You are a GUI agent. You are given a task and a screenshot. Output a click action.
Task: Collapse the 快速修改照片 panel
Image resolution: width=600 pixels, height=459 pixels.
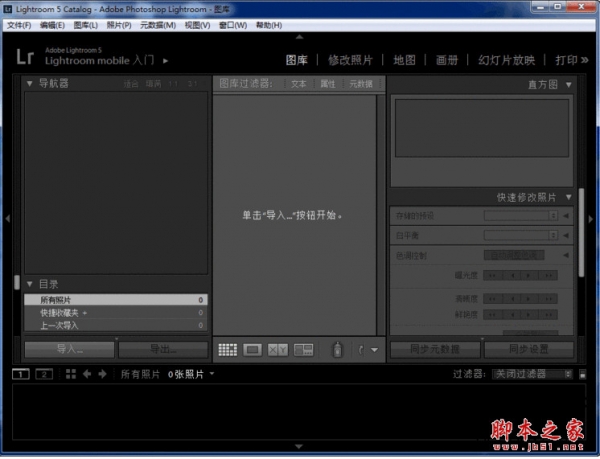tap(569, 197)
